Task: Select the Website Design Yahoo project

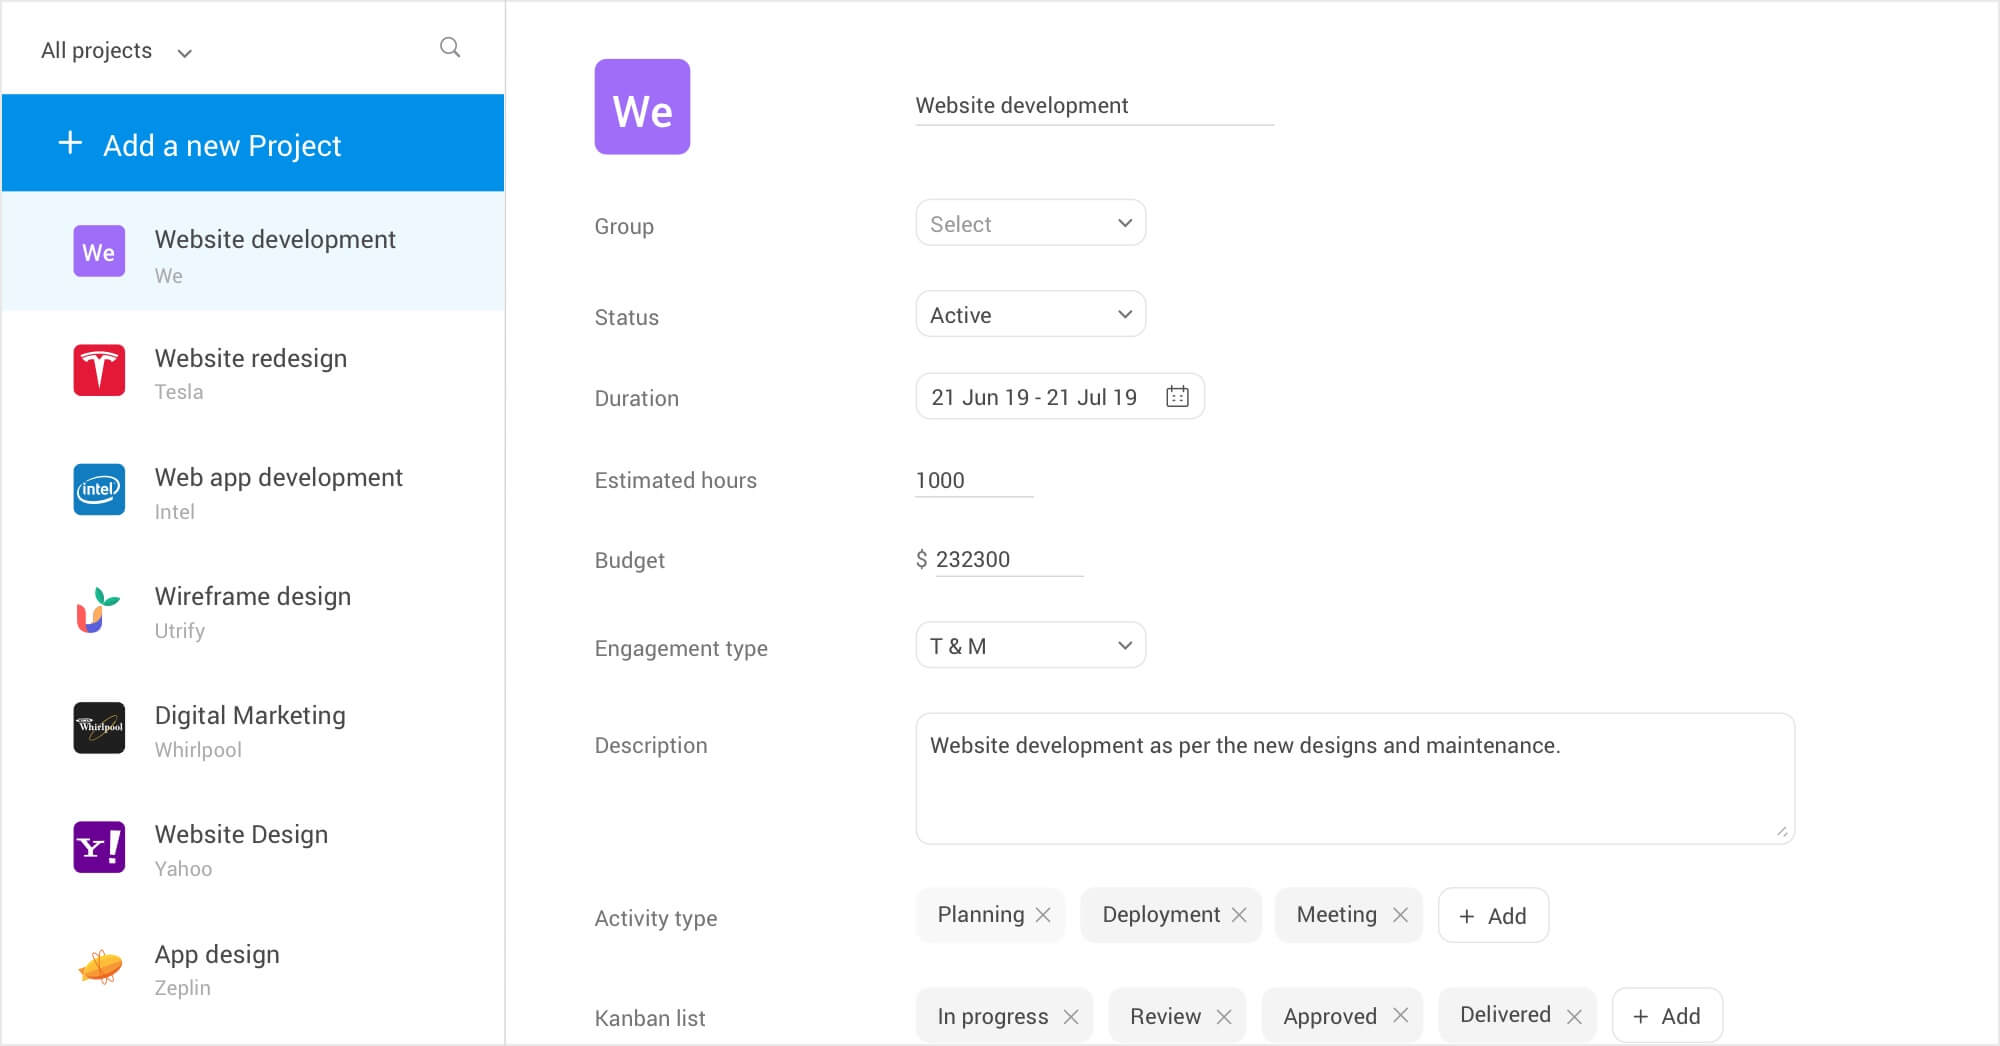Action: click(x=253, y=847)
